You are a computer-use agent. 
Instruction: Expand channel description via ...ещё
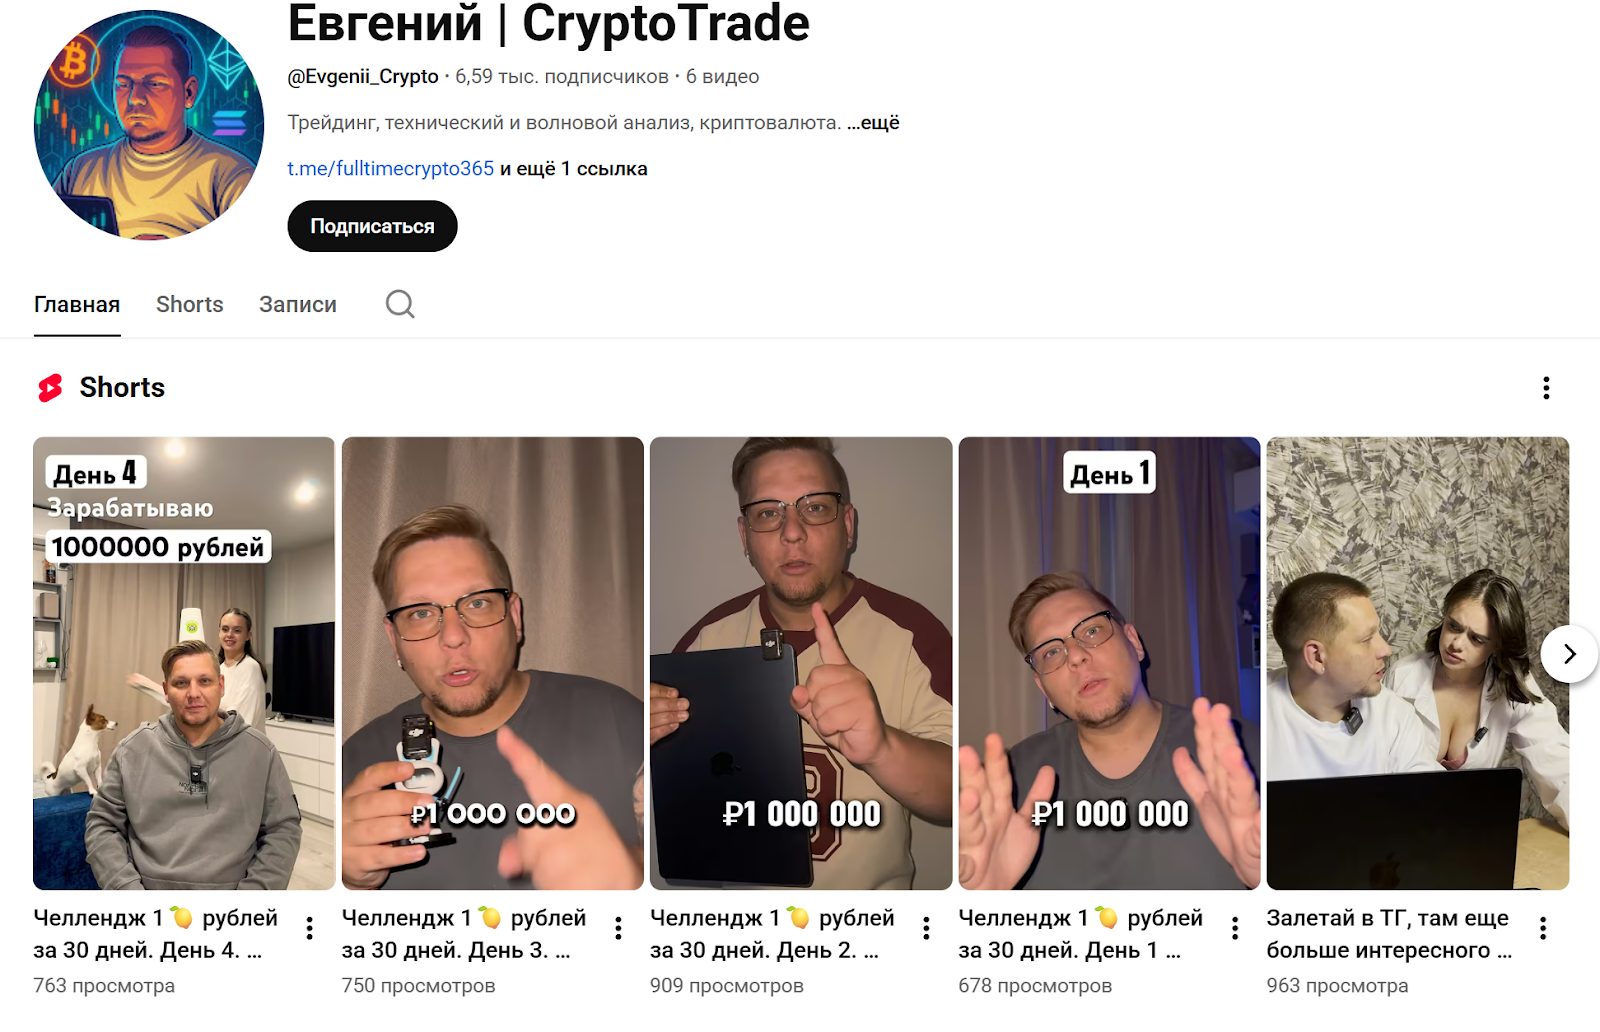[x=873, y=123]
